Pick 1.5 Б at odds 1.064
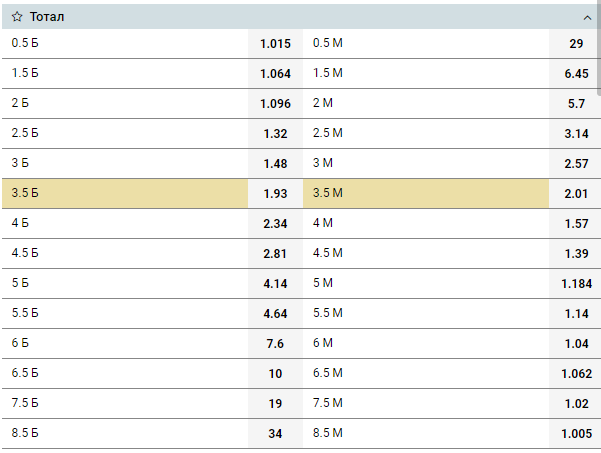The image size is (601, 453). tap(274, 73)
